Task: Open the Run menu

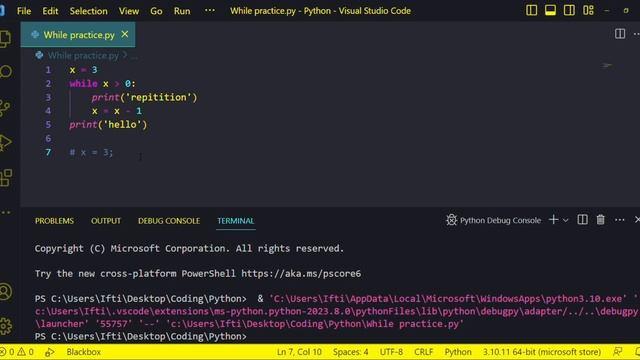Action: (182, 11)
